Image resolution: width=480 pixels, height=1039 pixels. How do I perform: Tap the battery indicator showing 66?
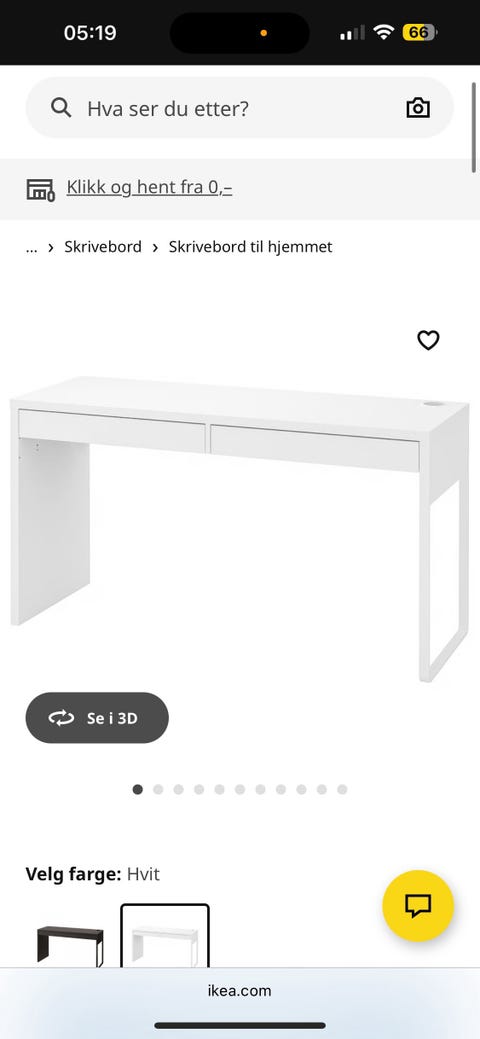click(419, 32)
